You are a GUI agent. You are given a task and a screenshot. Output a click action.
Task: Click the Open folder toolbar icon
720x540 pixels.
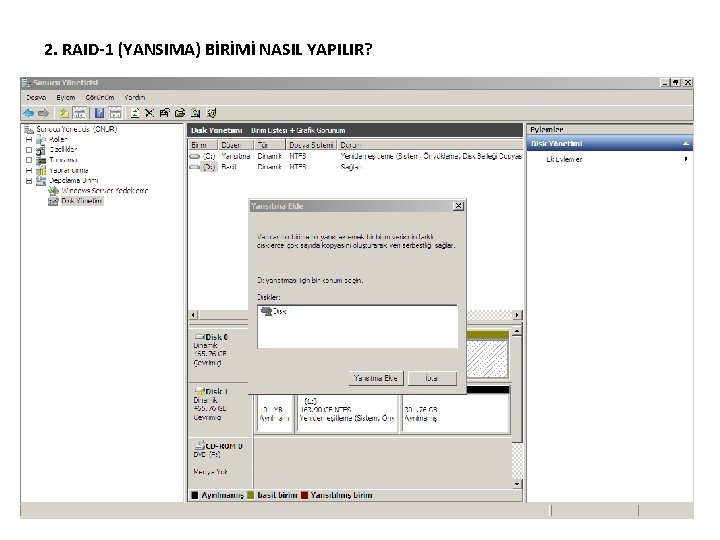click(x=180, y=113)
